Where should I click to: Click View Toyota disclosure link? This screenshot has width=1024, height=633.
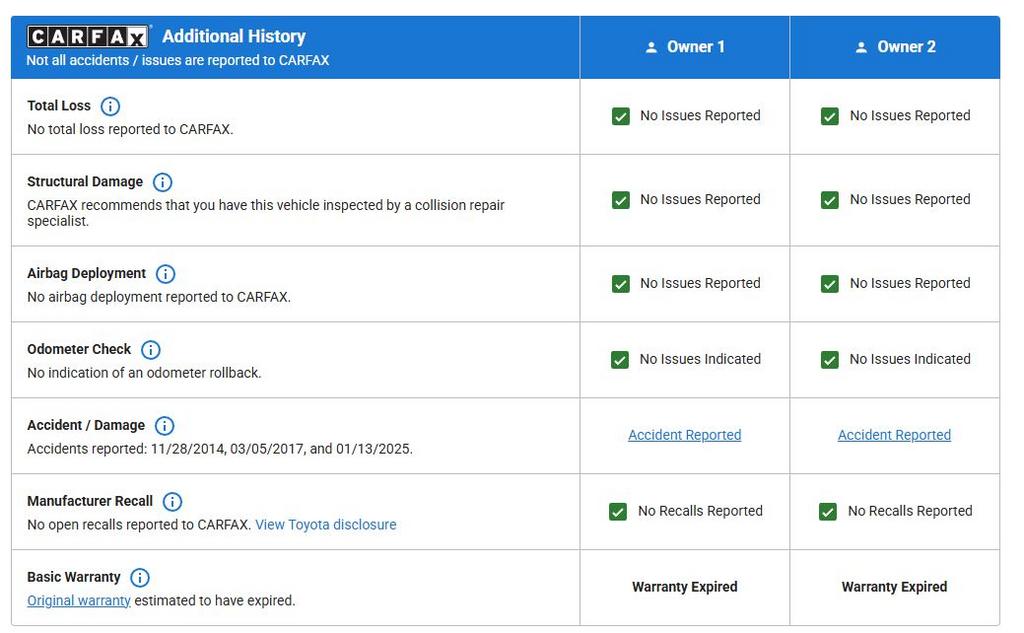326,525
